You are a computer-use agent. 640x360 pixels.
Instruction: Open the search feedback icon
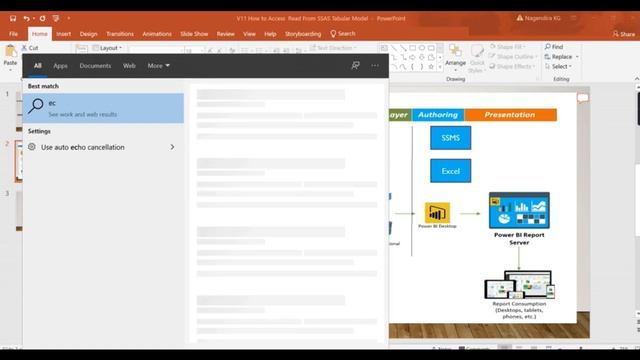coord(356,65)
